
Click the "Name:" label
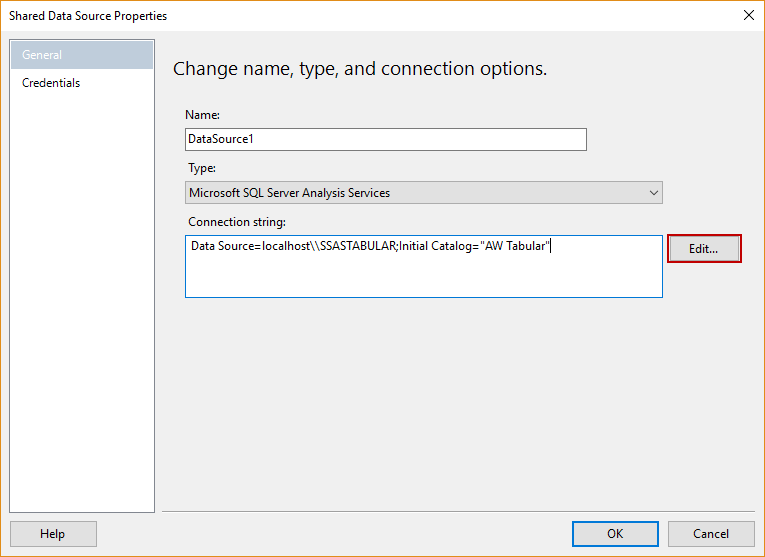click(203, 115)
